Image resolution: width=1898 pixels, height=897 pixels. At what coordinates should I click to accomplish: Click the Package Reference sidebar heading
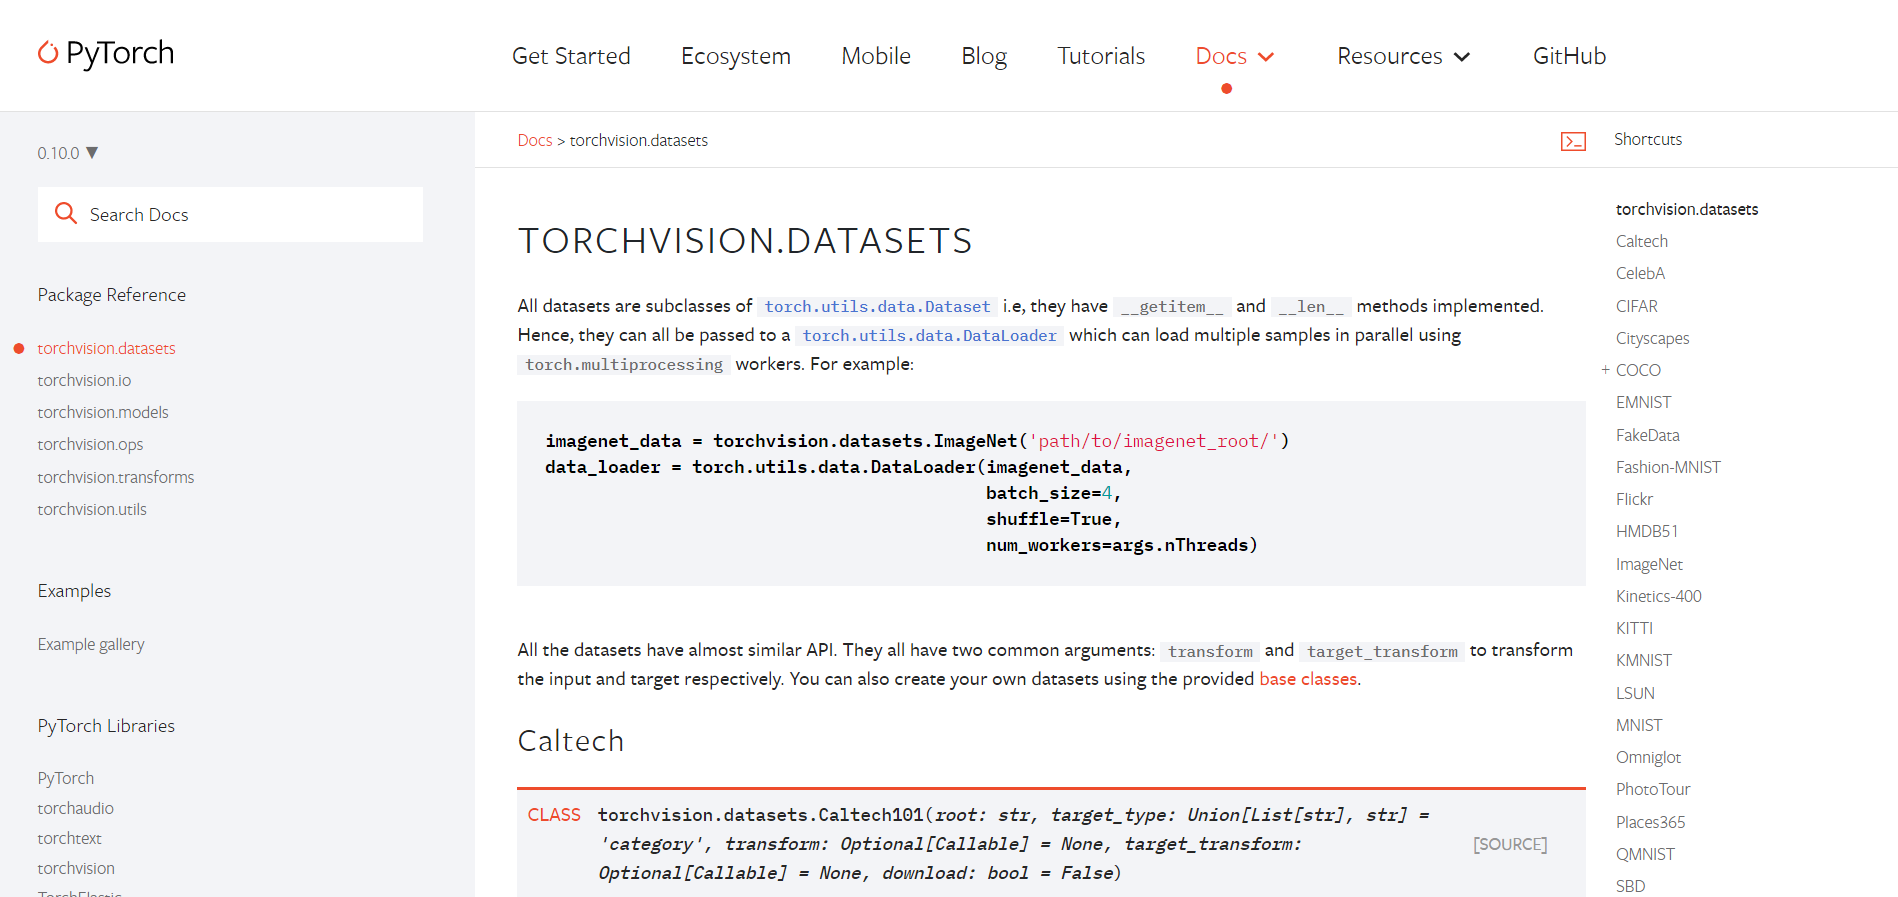tap(112, 295)
